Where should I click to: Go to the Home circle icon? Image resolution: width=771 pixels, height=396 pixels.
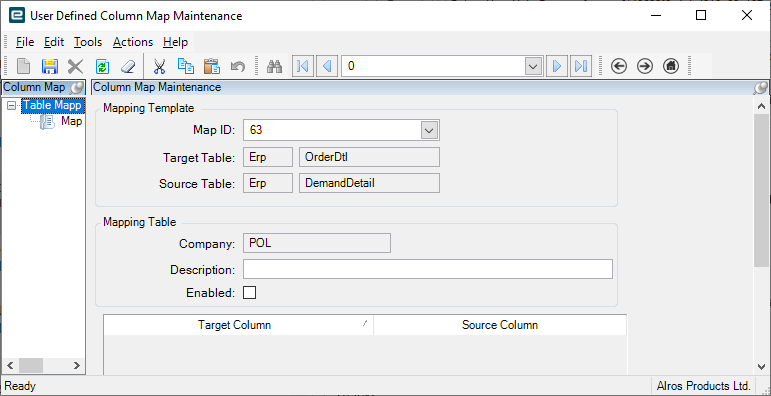click(671, 66)
